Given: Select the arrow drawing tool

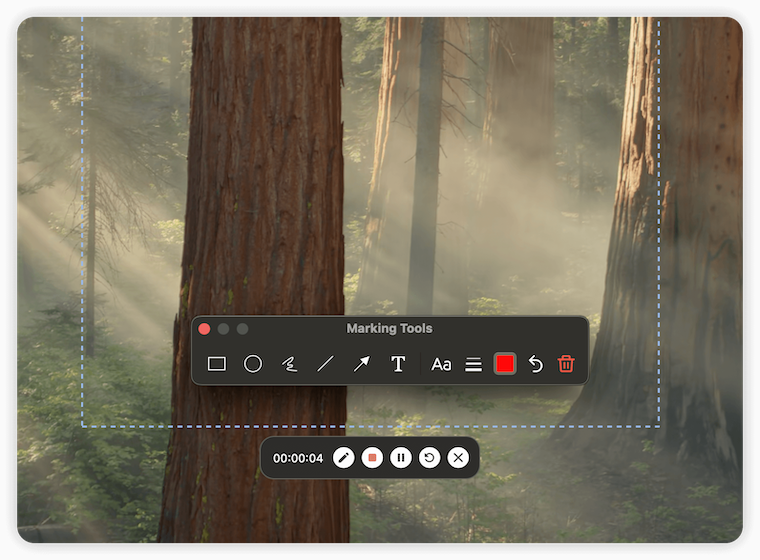Looking at the screenshot, I should tap(361, 364).
